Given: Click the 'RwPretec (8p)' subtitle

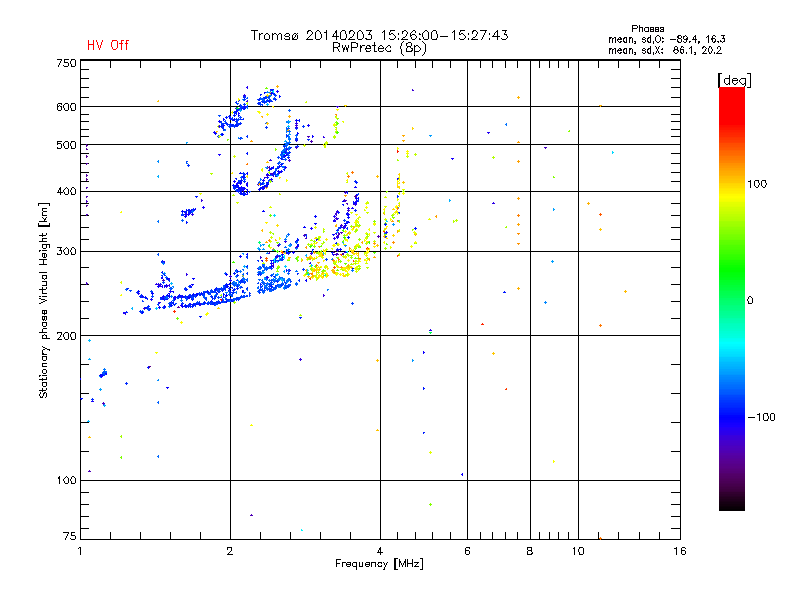Looking at the screenshot, I should (379, 48).
